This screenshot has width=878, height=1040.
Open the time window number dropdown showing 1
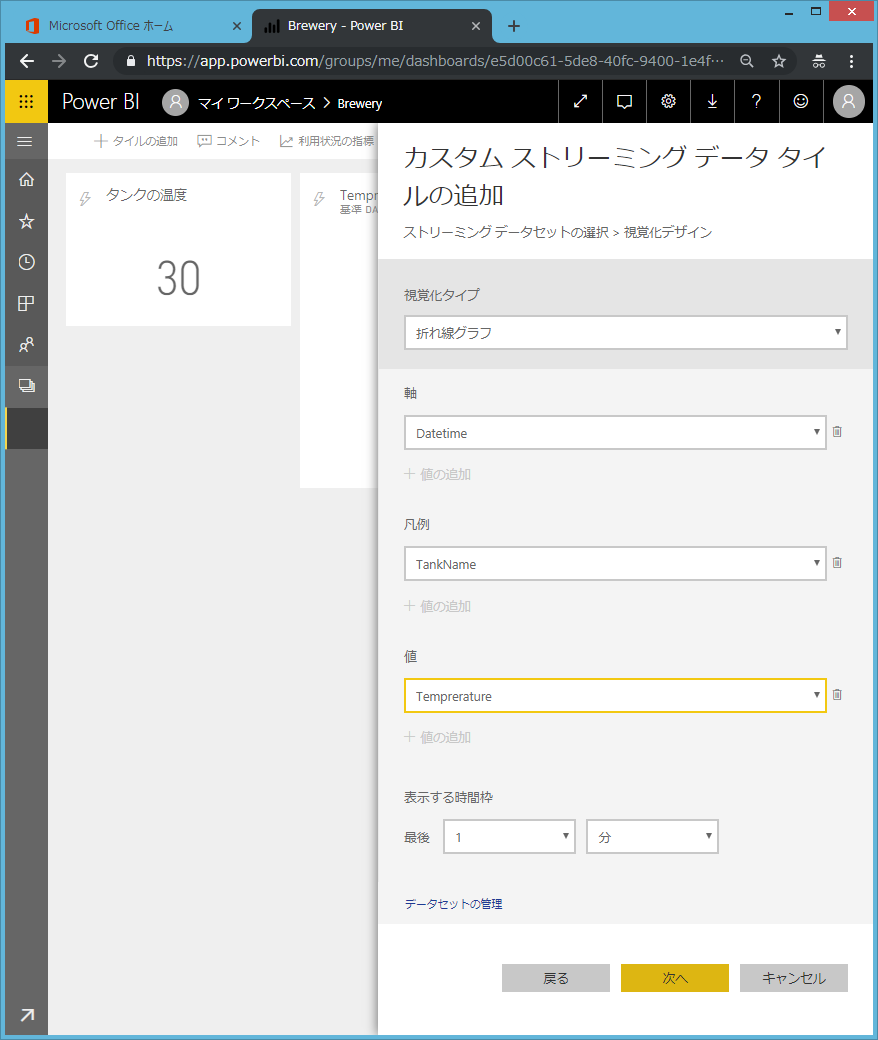point(509,837)
